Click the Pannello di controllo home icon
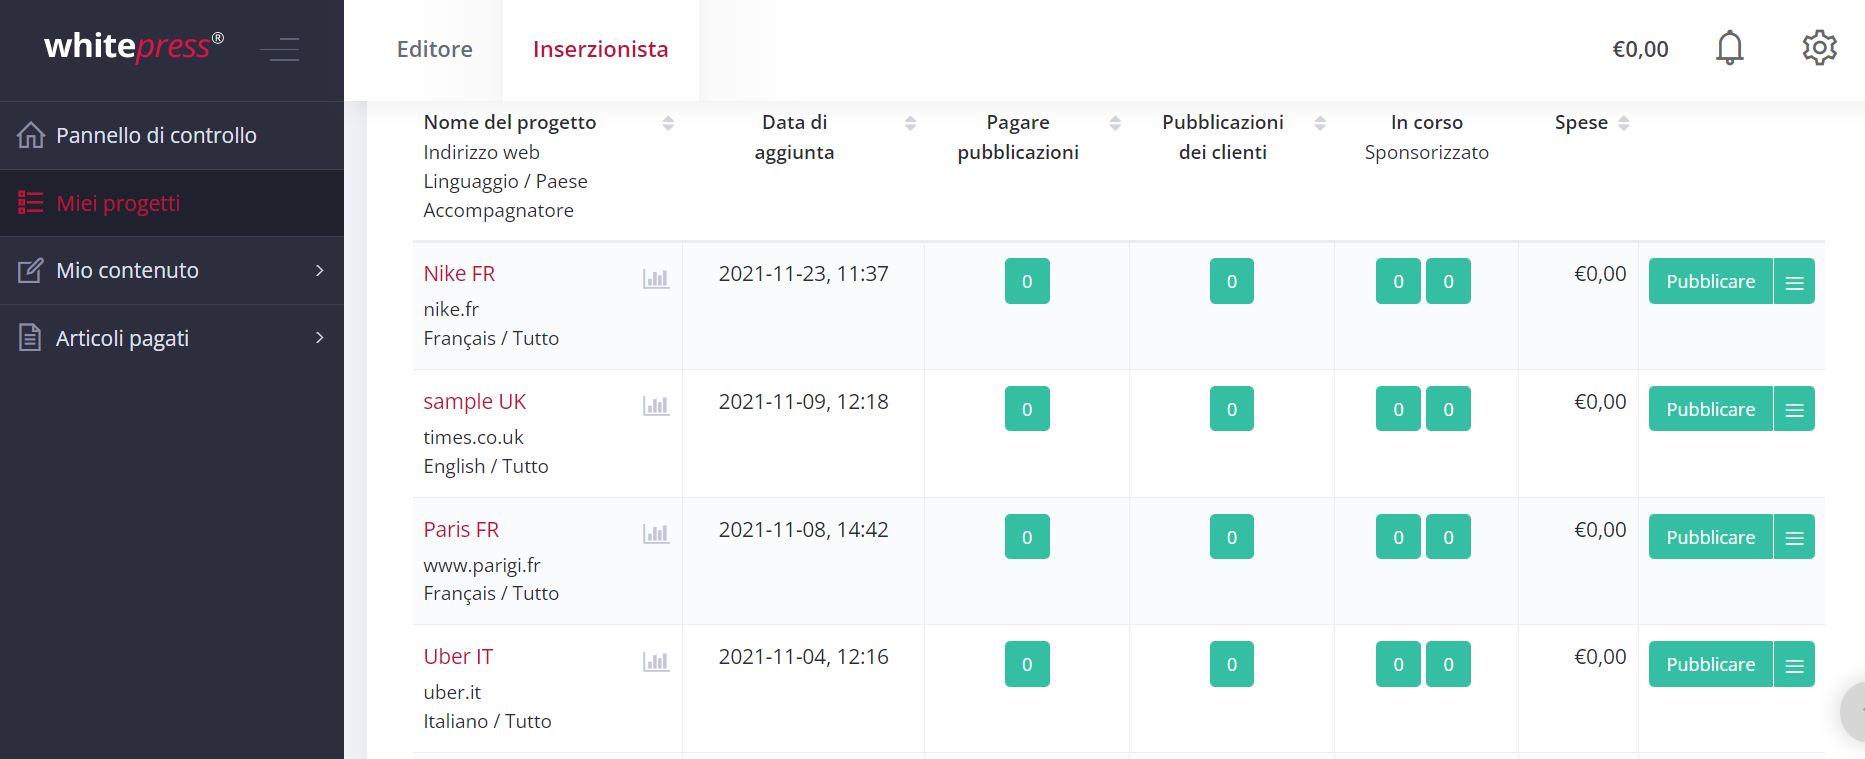This screenshot has height=759, width=1865. pyautogui.click(x=31, y=135)
